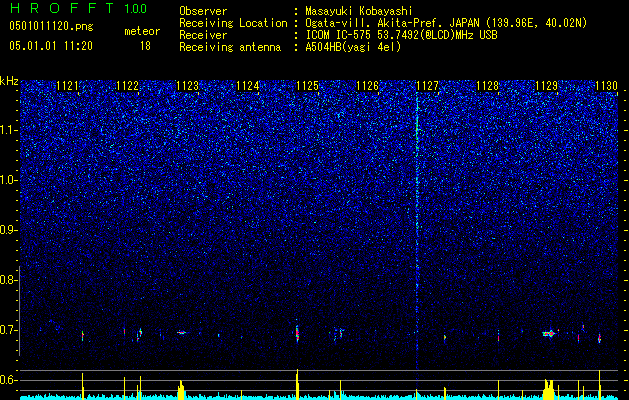
Task: Click the meteor count value 18
Action: [x=145, y=46]
